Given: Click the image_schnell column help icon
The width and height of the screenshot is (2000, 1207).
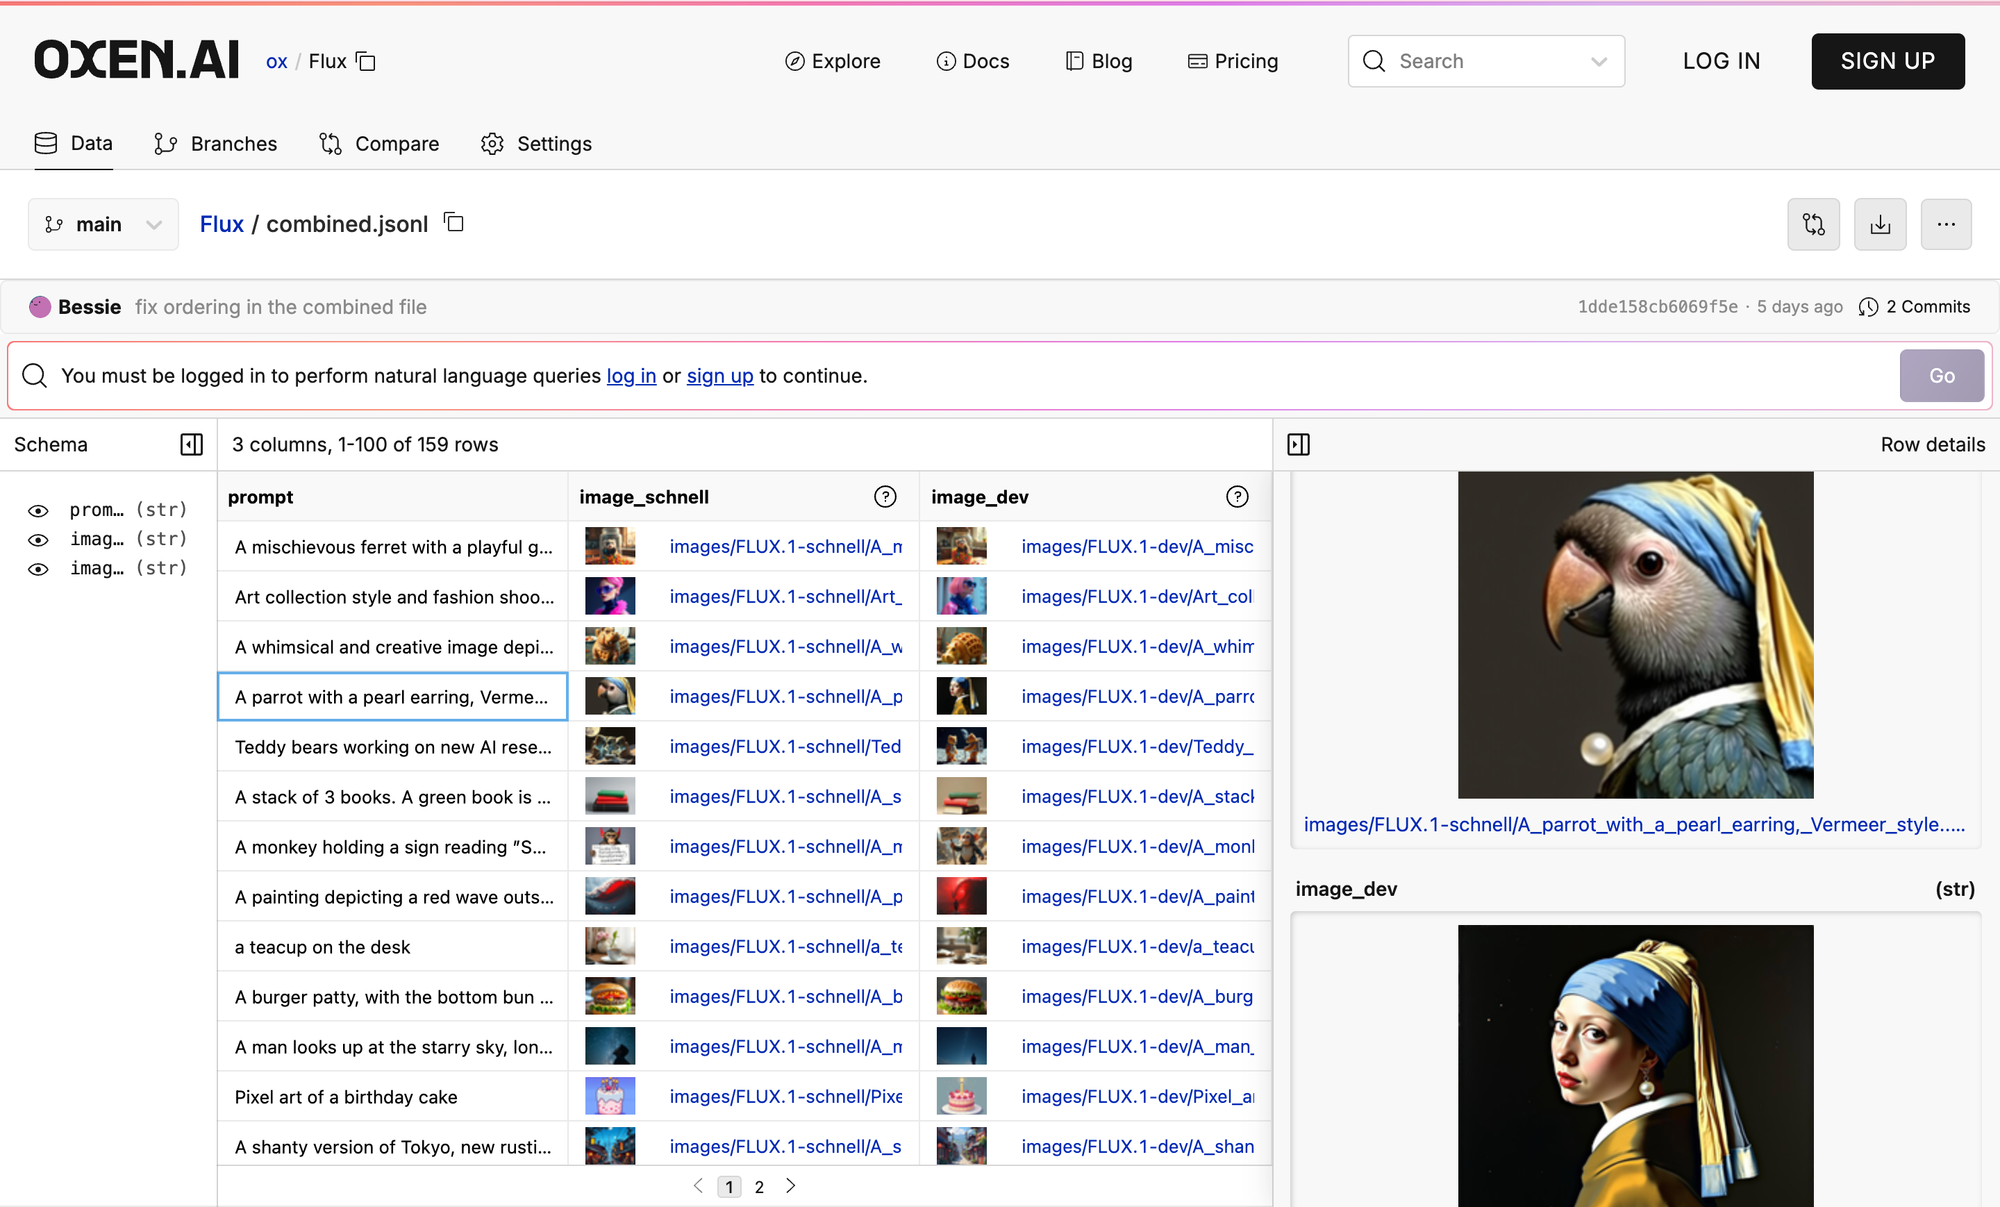Looking at the screenshot, I should [x=885, y=497].
